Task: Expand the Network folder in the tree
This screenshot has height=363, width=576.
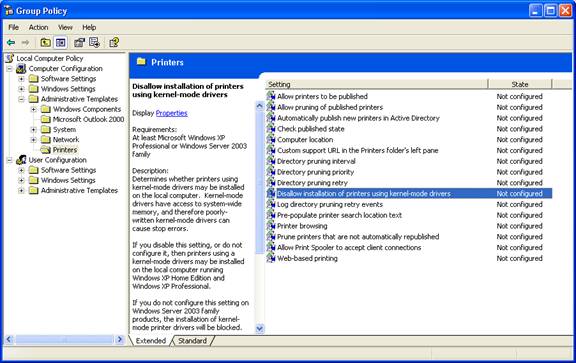Action: pyautogui.click(x=33, y=140)
